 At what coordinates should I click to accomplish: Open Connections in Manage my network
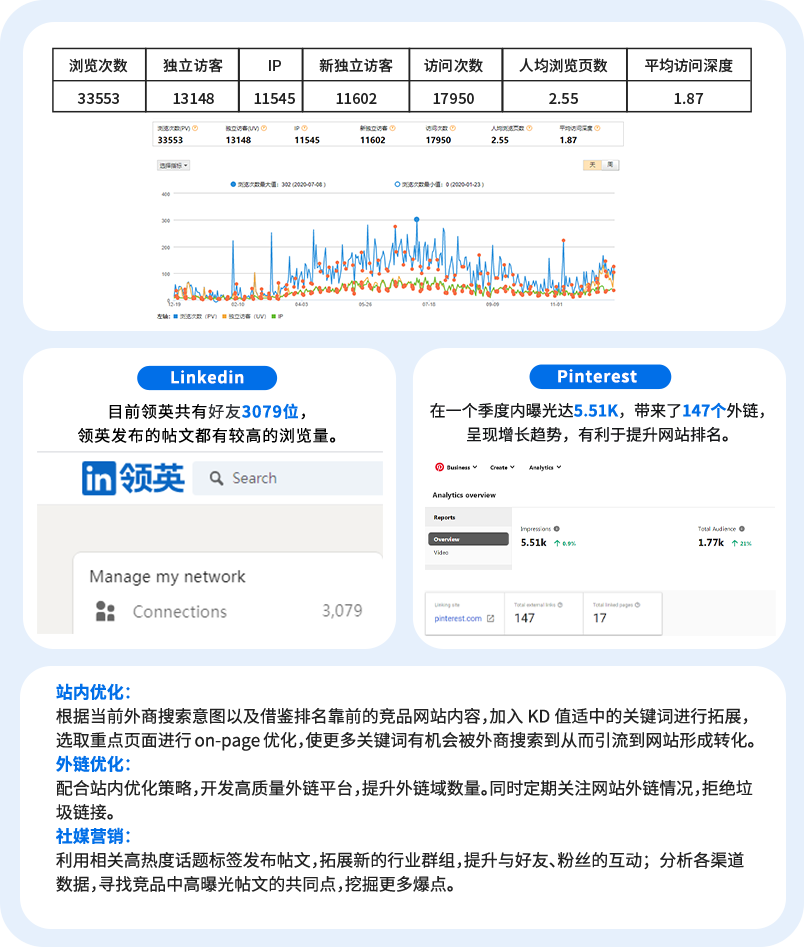click(180, 611)
